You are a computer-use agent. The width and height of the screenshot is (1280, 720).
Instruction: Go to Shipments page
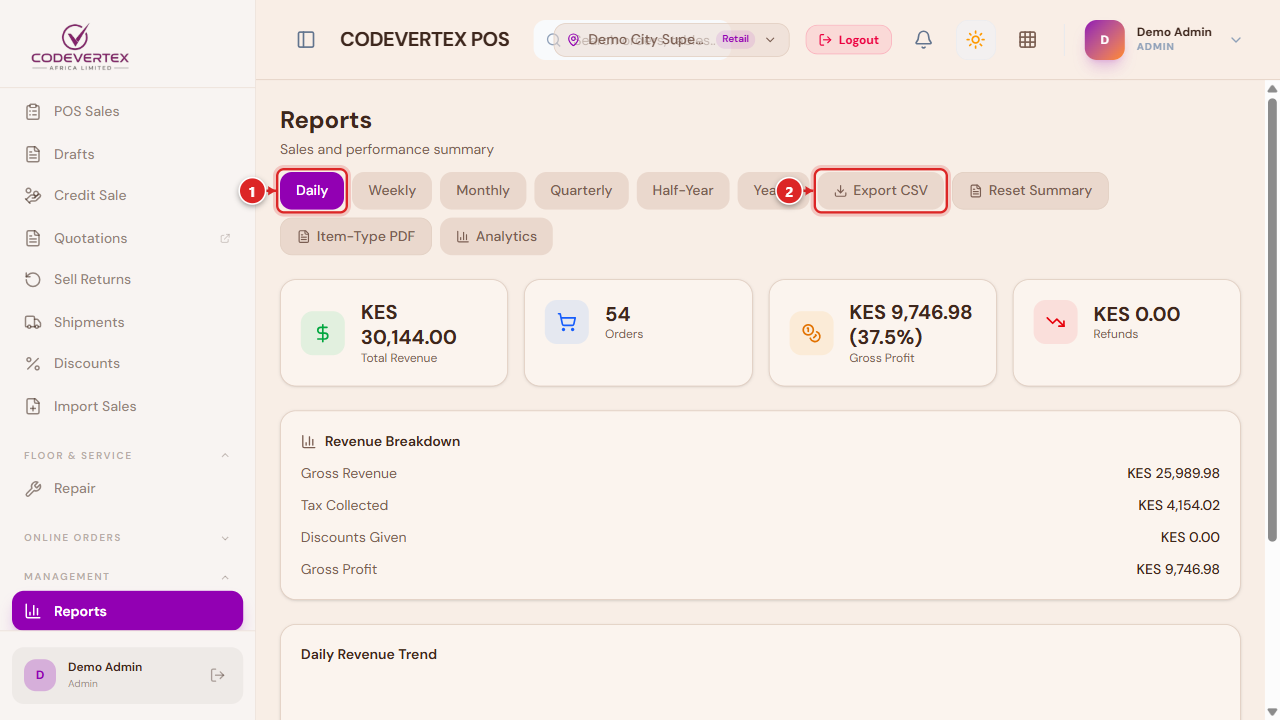(127, 322)
